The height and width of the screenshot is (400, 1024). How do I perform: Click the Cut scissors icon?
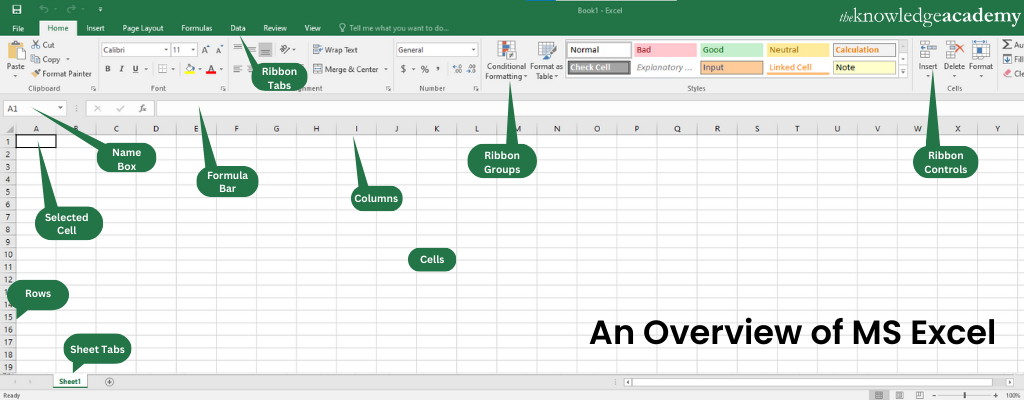[x=36, y=45]
